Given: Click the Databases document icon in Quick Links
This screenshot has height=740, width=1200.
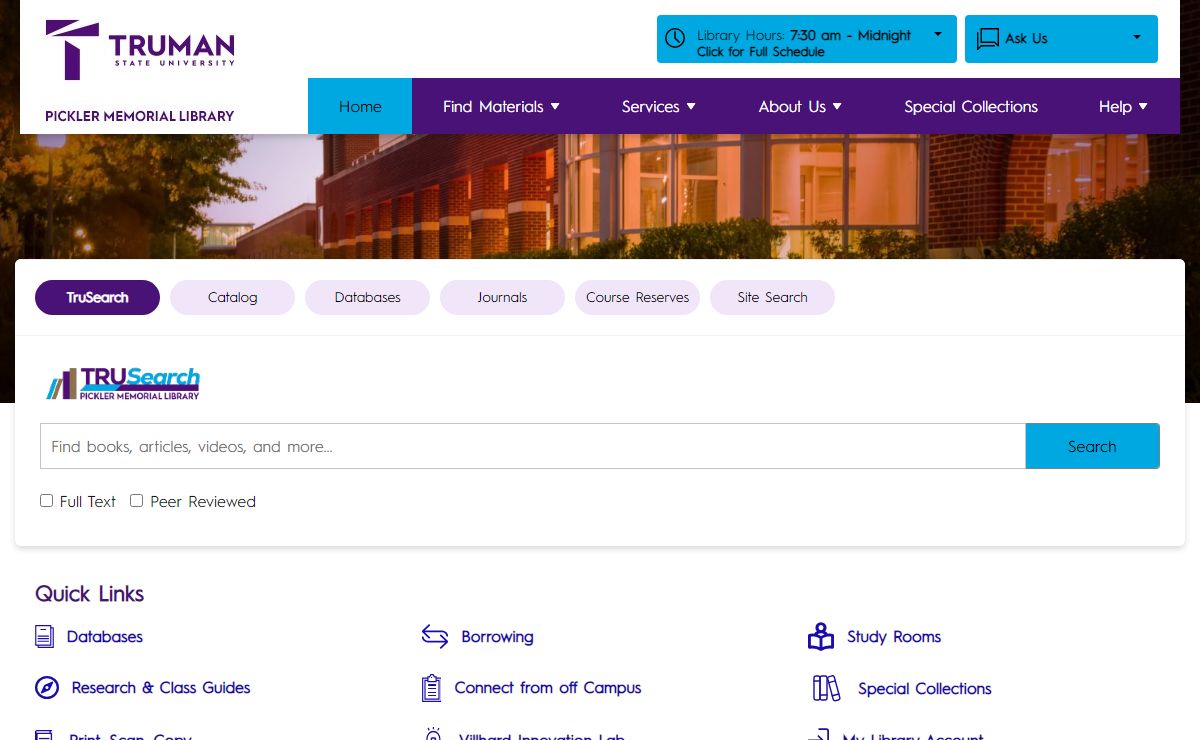Looking at the screenshot, I should click(44, 636).
